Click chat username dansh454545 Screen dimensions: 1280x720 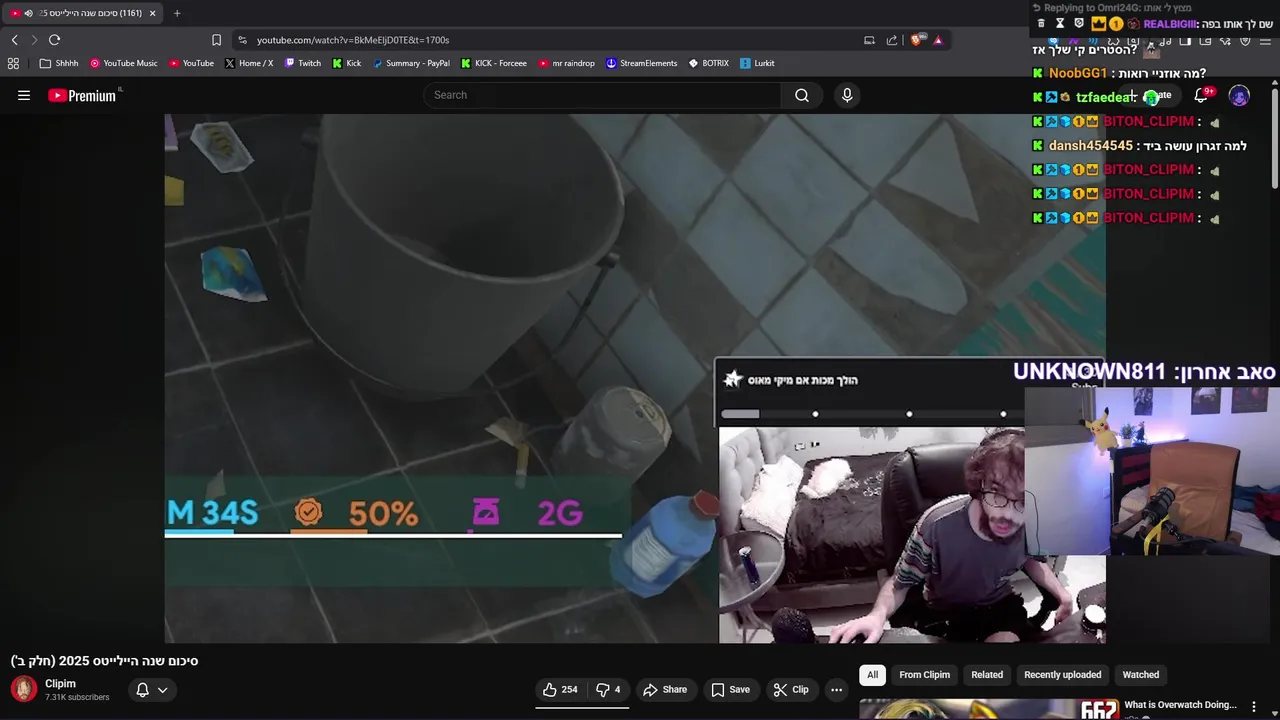[x=1090, y=146]
